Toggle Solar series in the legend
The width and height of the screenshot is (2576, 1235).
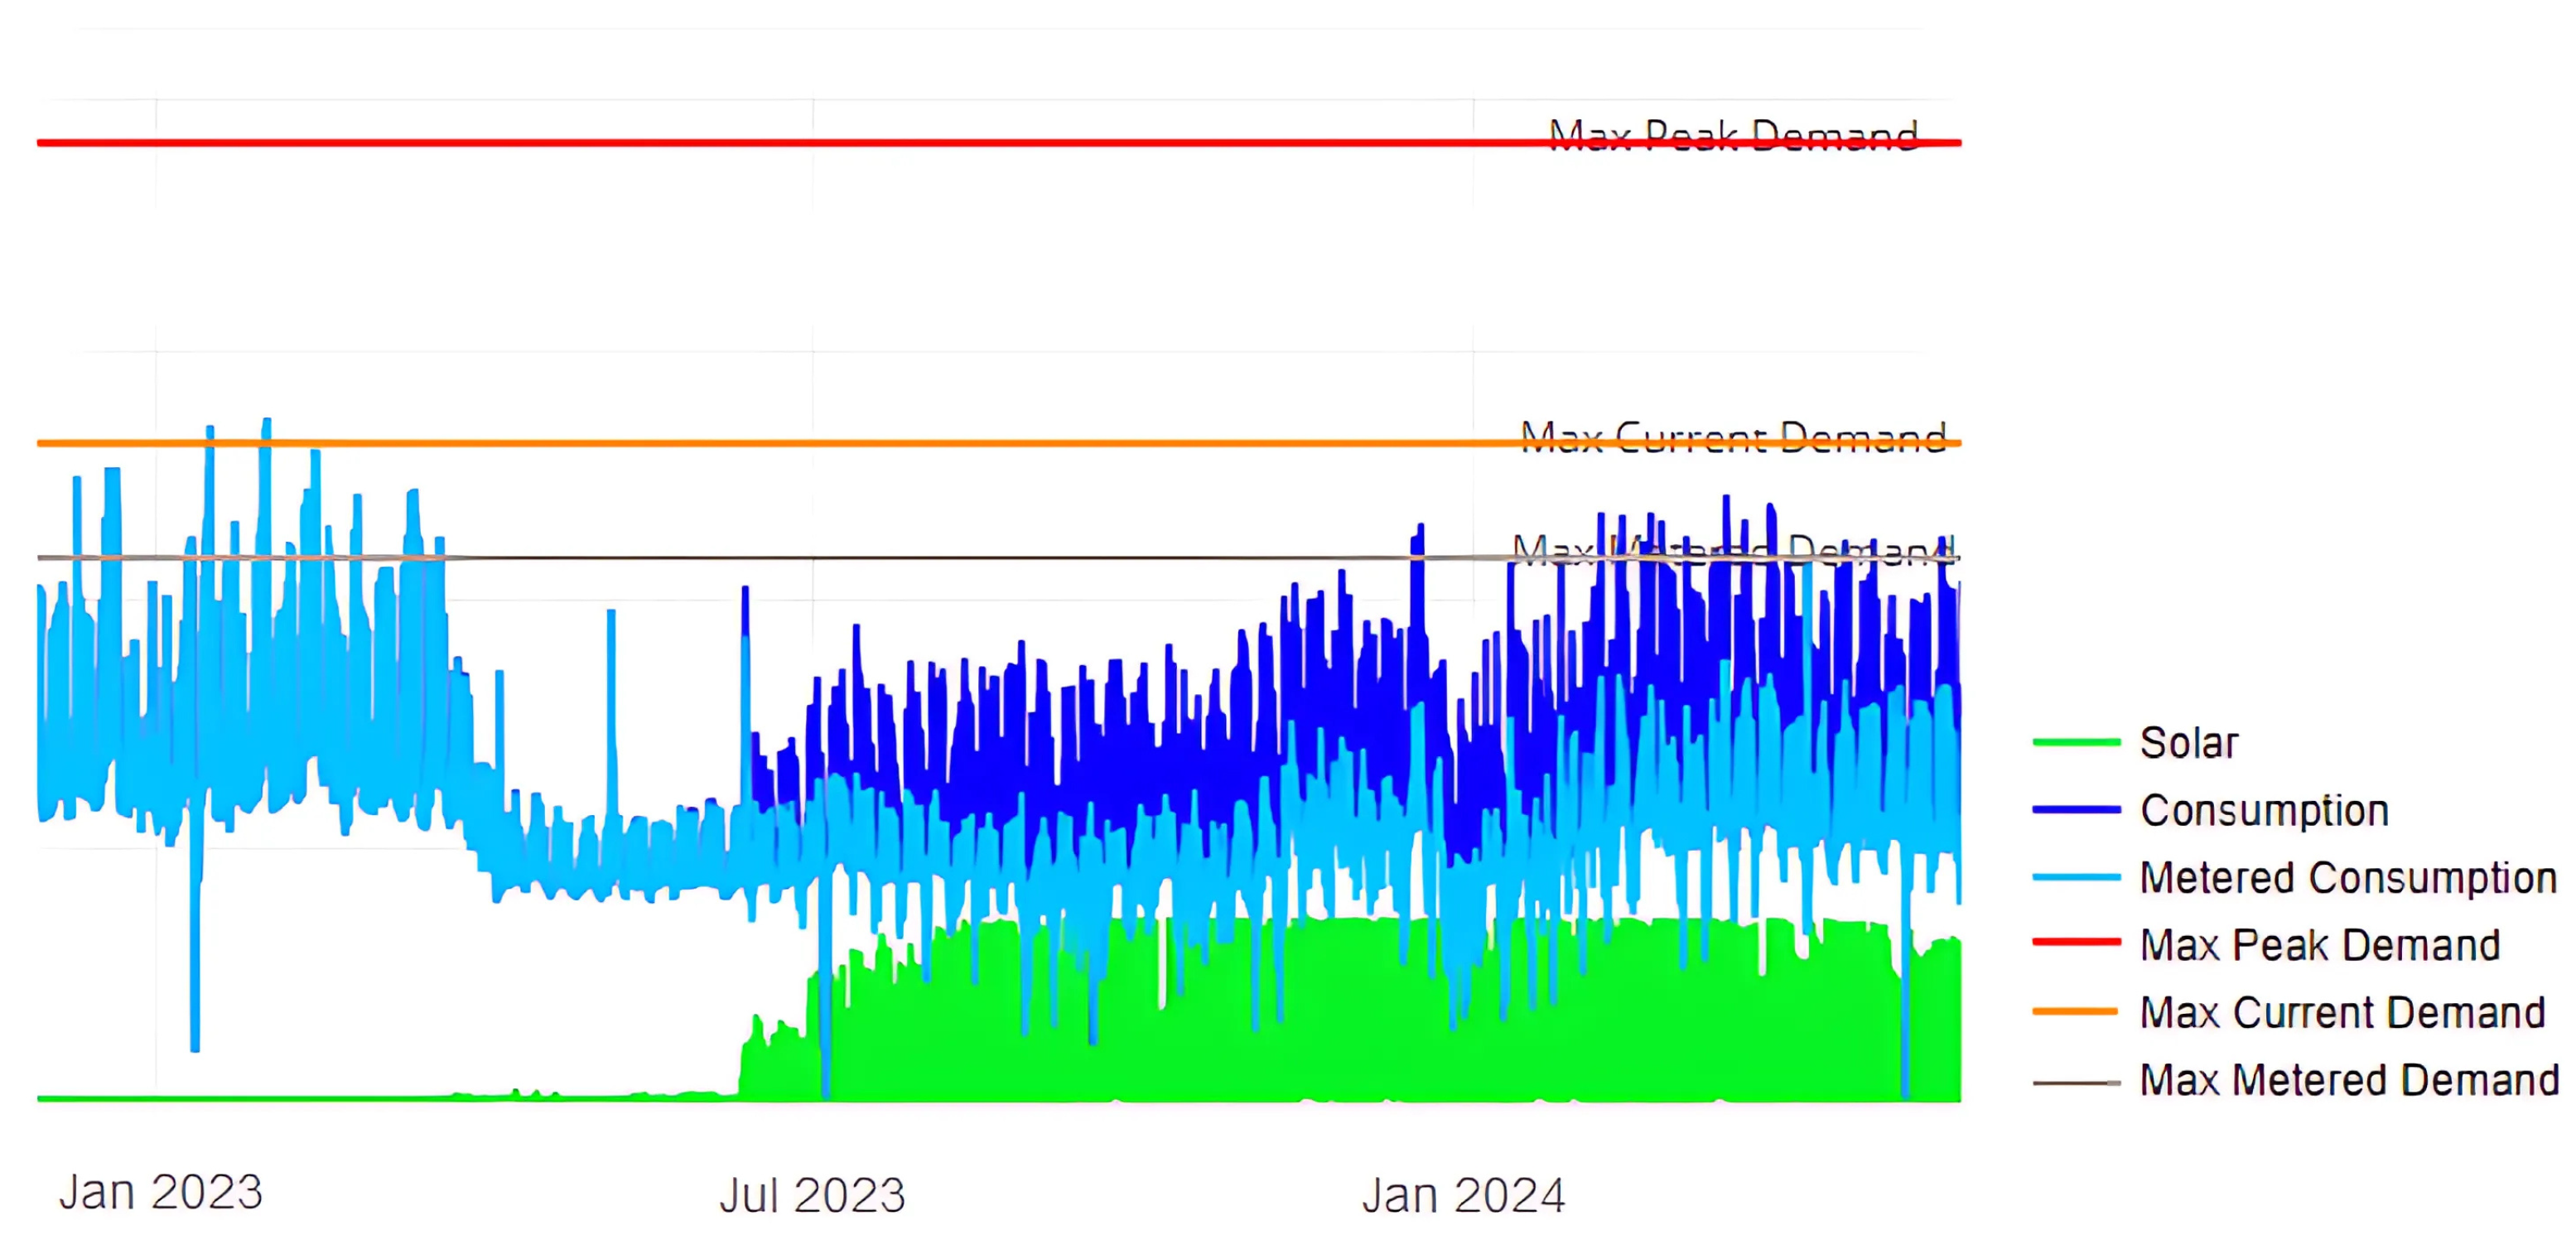click(2188, 743)
